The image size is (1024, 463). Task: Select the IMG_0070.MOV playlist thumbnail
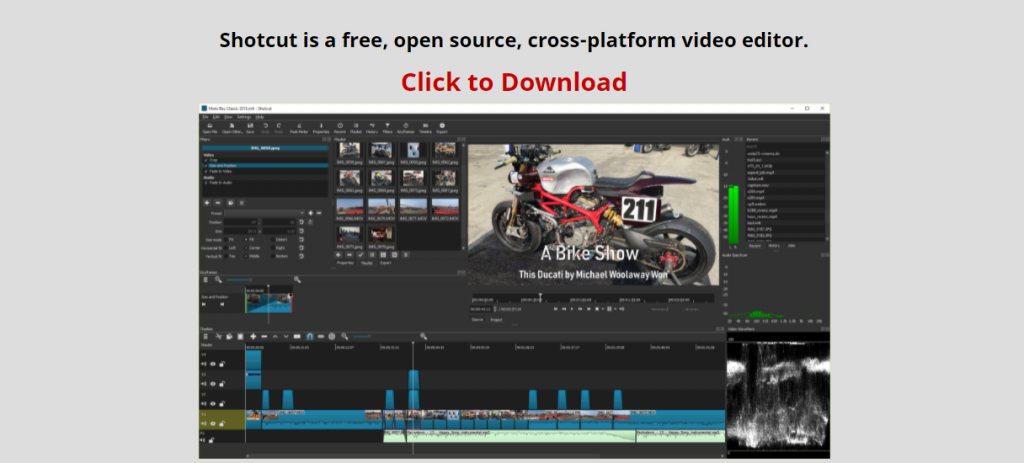[x=381, y=208]
